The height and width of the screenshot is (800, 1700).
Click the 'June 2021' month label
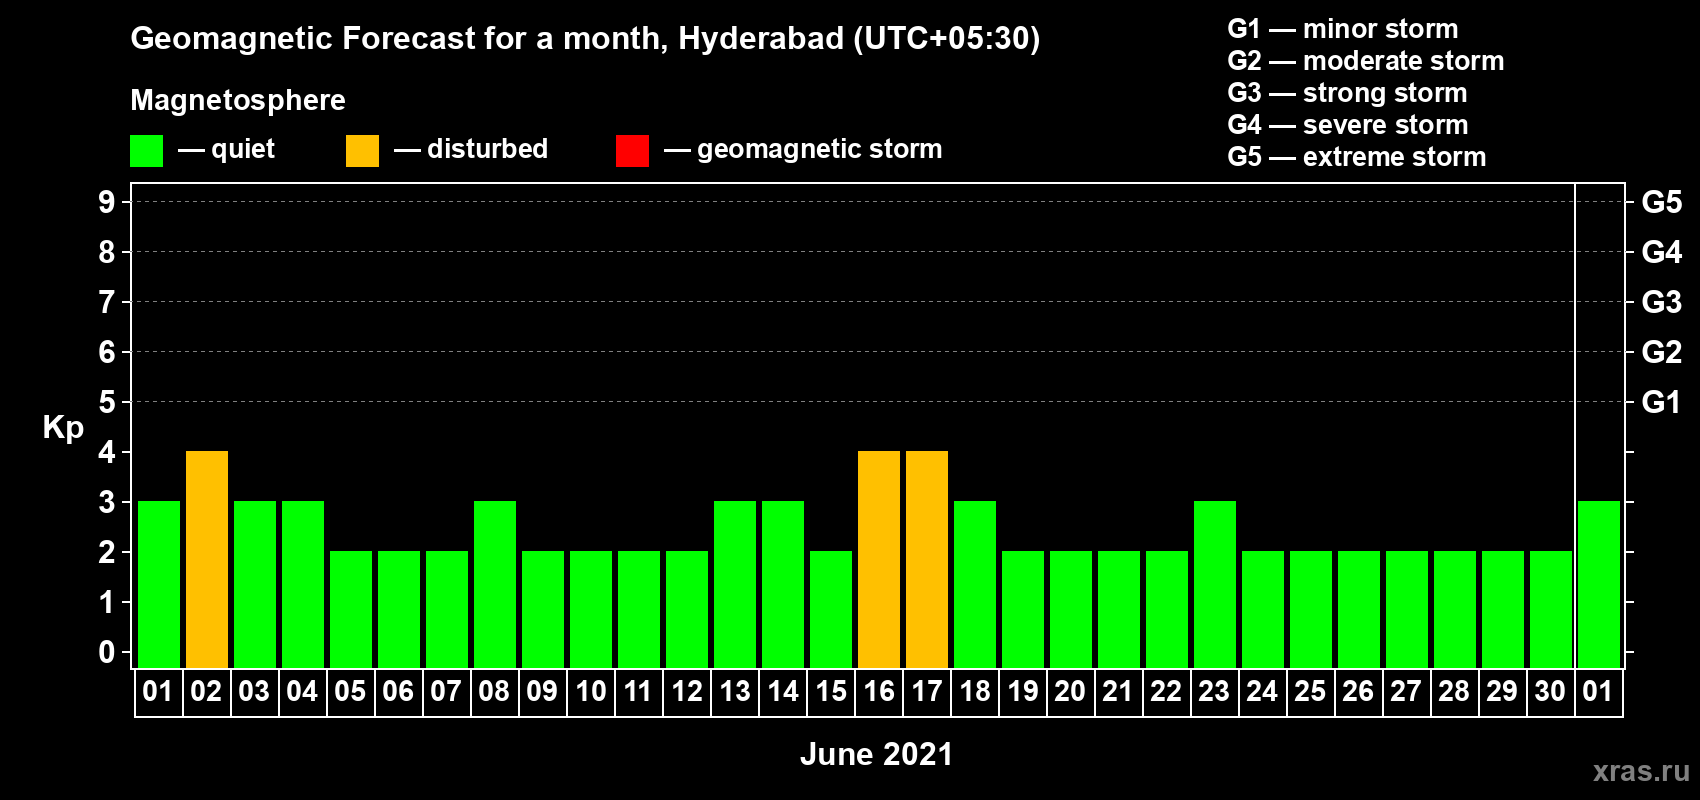pyautogui.click(x=877, y=754)
